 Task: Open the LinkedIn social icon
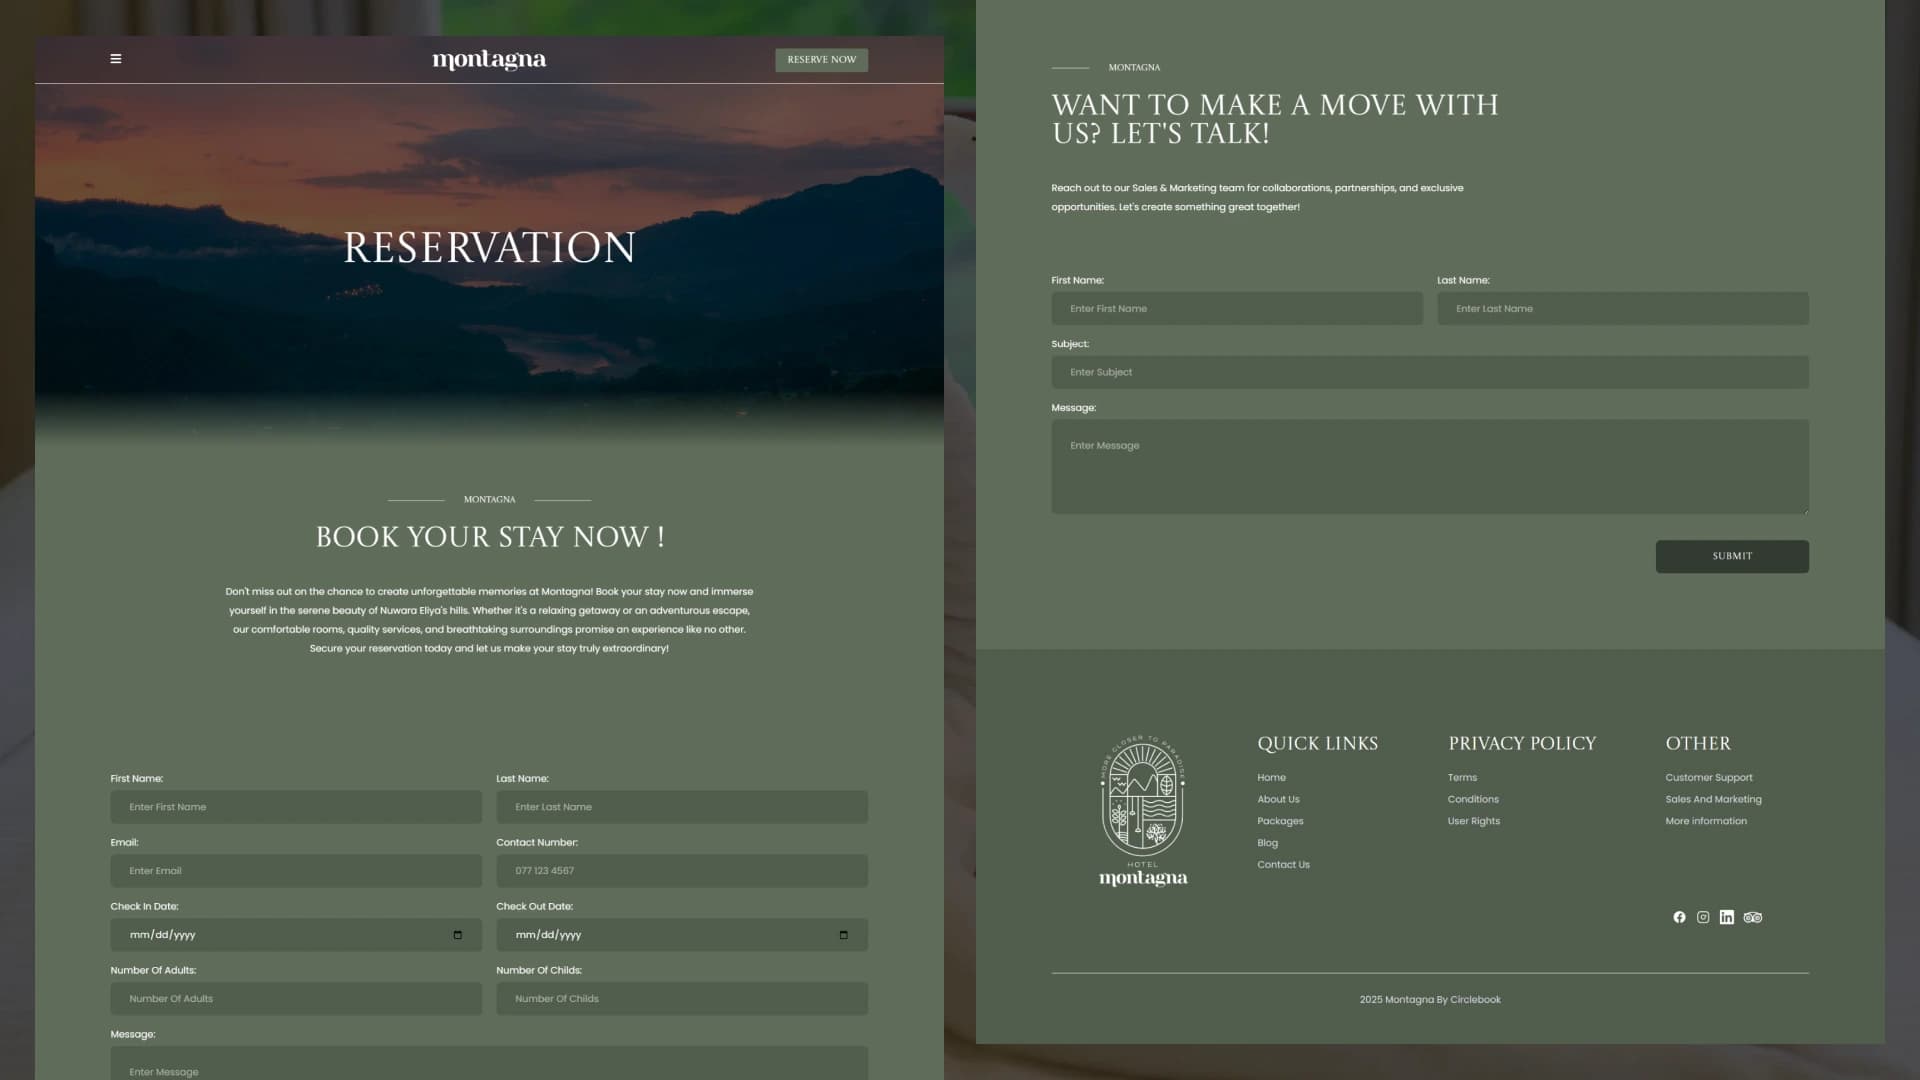pos(1727,917)
